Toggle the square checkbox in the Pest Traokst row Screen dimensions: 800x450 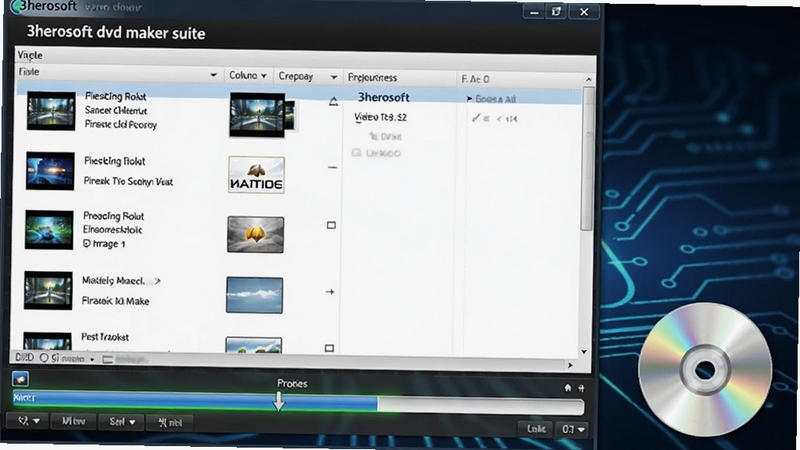(329, 348)
